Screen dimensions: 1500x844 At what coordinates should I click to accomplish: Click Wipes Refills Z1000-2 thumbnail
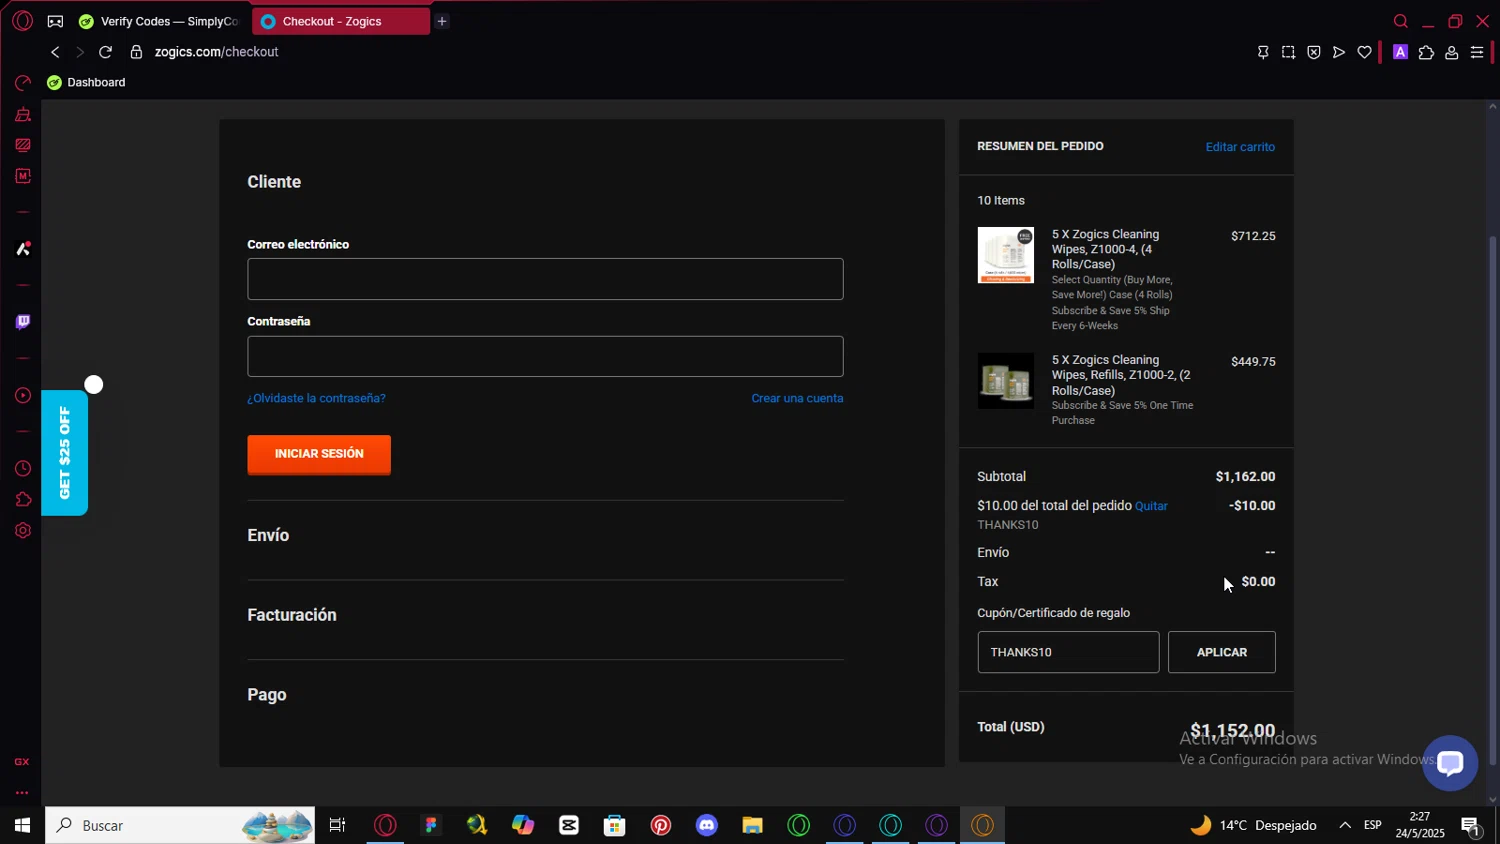(1005, 381)
